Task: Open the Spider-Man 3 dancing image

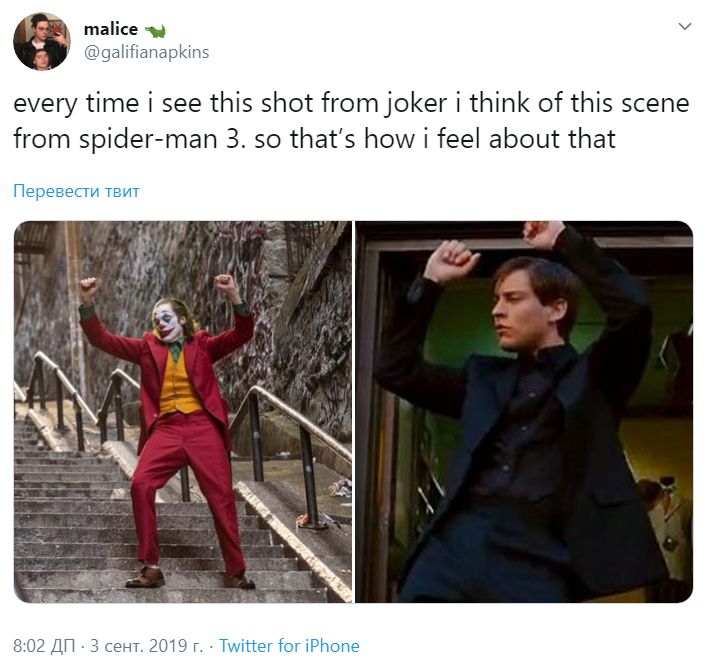Action: 524,412
